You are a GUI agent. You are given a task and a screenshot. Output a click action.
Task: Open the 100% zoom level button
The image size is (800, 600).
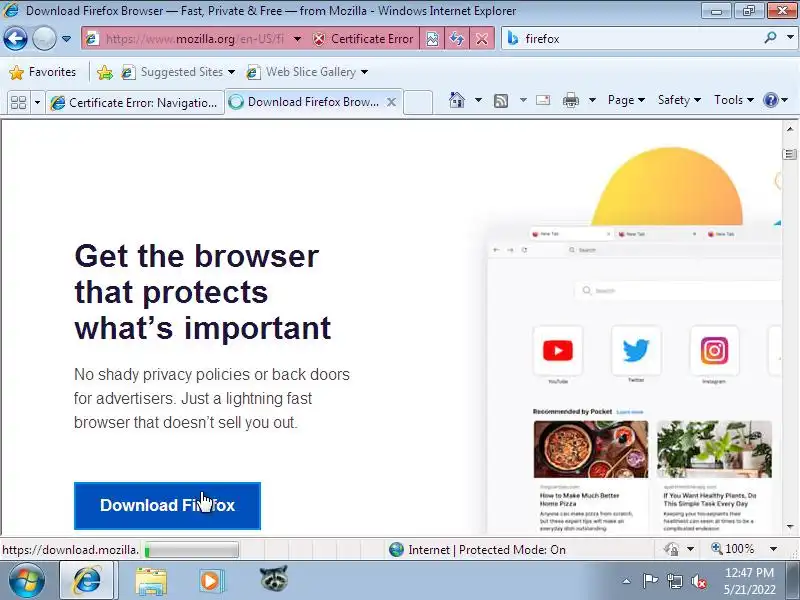pyautogui.click(x=733, y=549)
